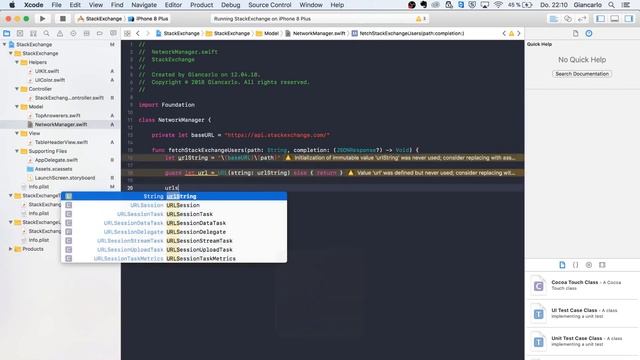
Task: Select the Assistant editor
Action: (x=568, y=19)
